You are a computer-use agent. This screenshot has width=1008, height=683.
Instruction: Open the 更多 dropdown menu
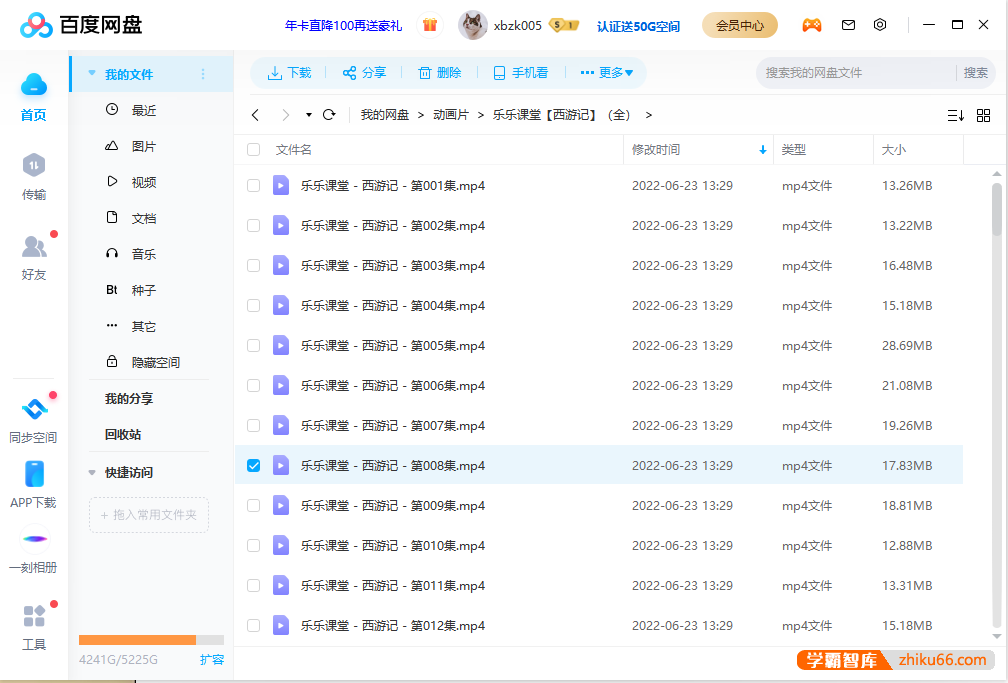tap(606, 73)
